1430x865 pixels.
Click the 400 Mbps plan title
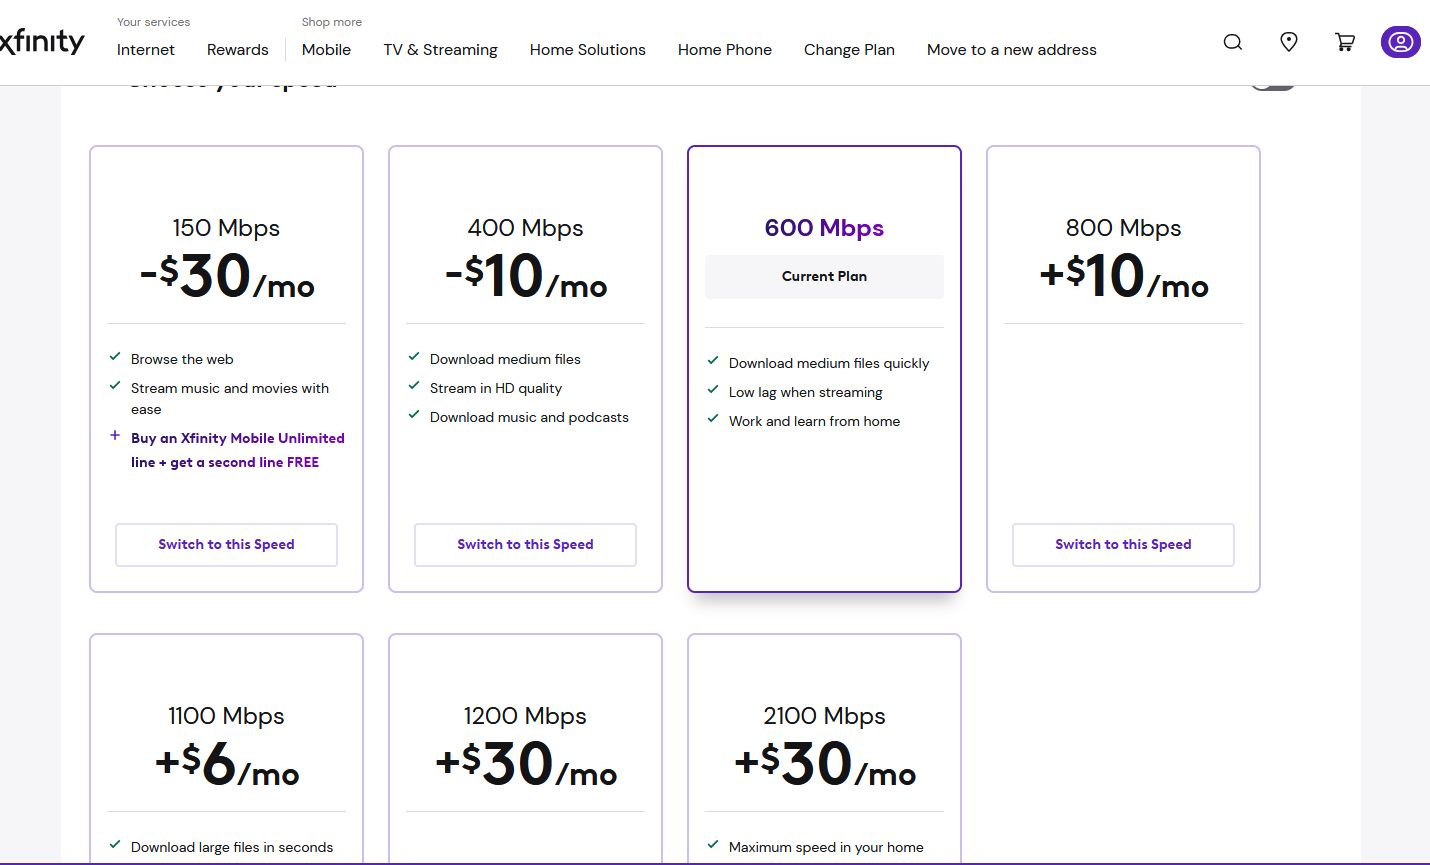525,228
